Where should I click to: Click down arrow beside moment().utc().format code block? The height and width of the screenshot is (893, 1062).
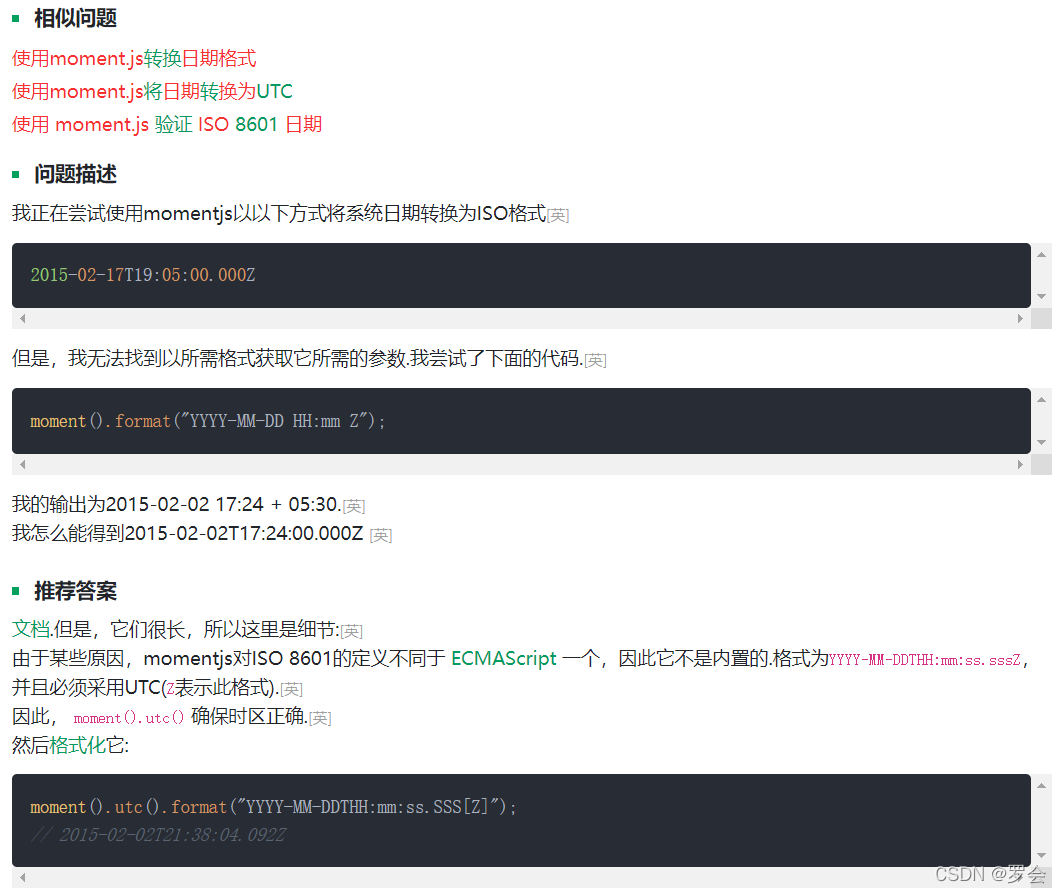click(x=1041, y=856)
